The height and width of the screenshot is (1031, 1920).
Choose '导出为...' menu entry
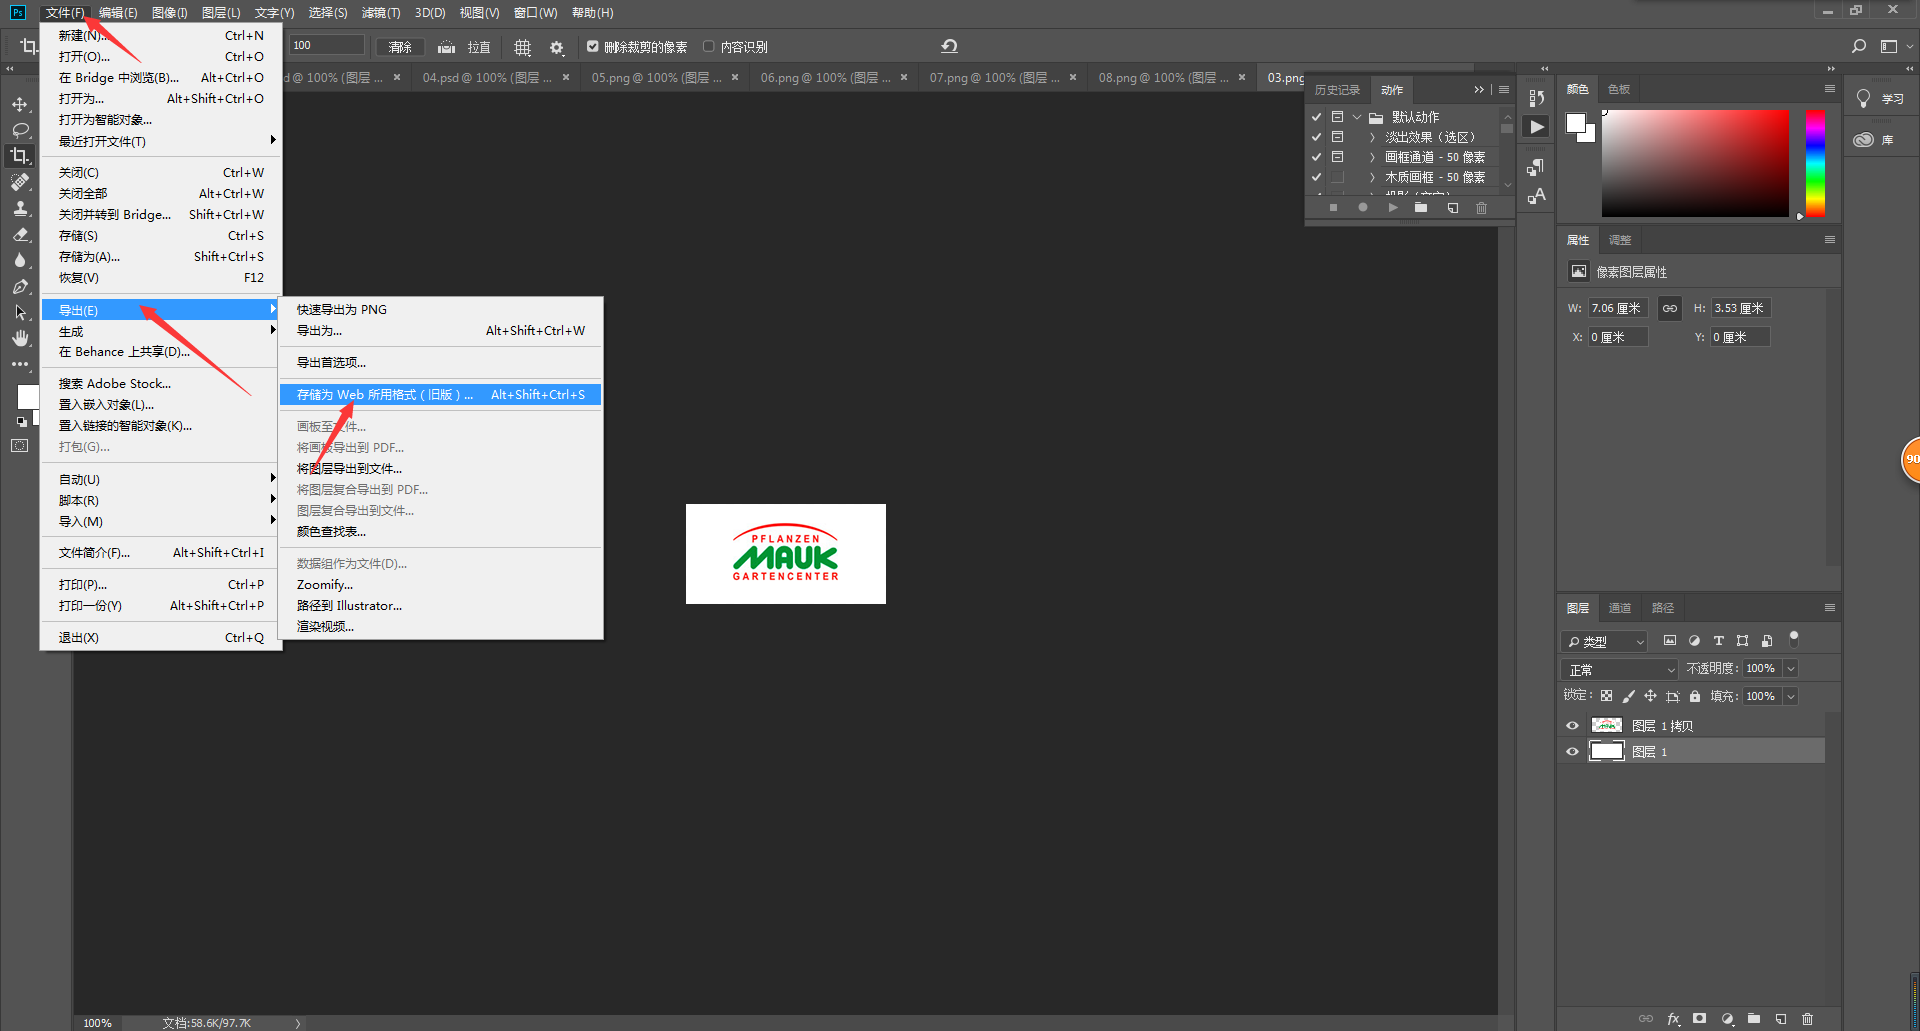(x=441, y=331)
